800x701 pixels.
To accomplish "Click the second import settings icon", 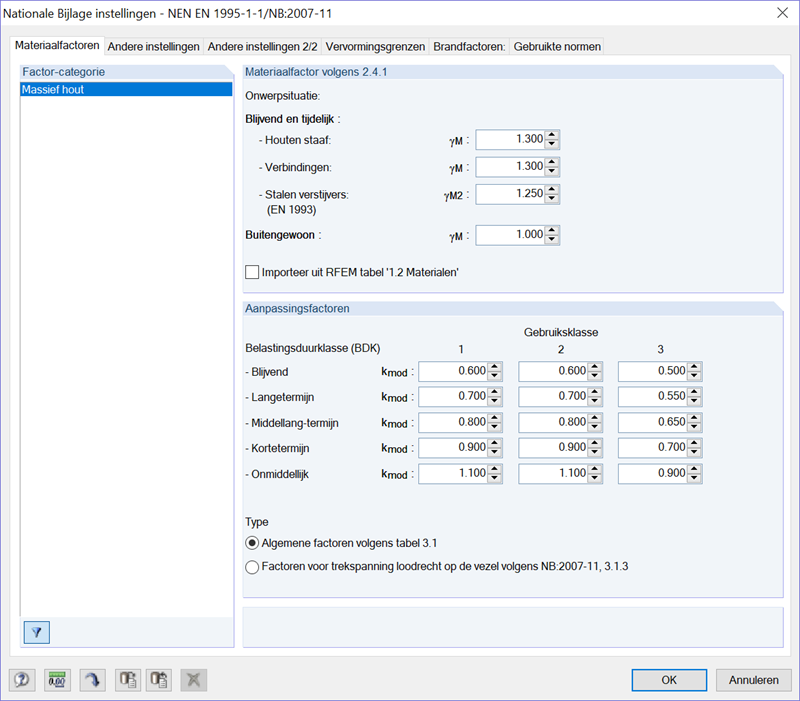I will coord(159,680).
